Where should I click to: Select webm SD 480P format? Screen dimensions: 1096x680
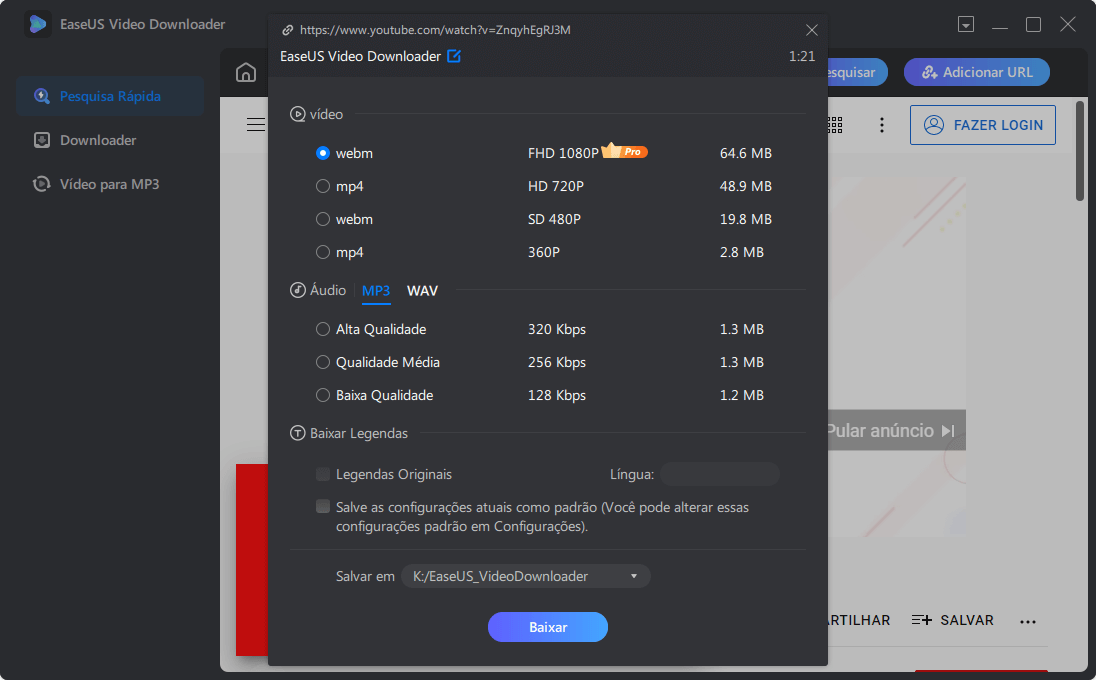(x=322, y=219)
